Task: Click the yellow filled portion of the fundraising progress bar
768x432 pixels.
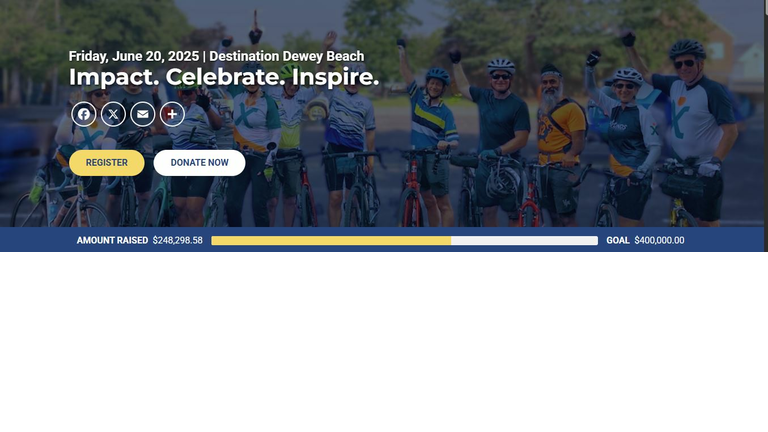Action: coord(331,240)
